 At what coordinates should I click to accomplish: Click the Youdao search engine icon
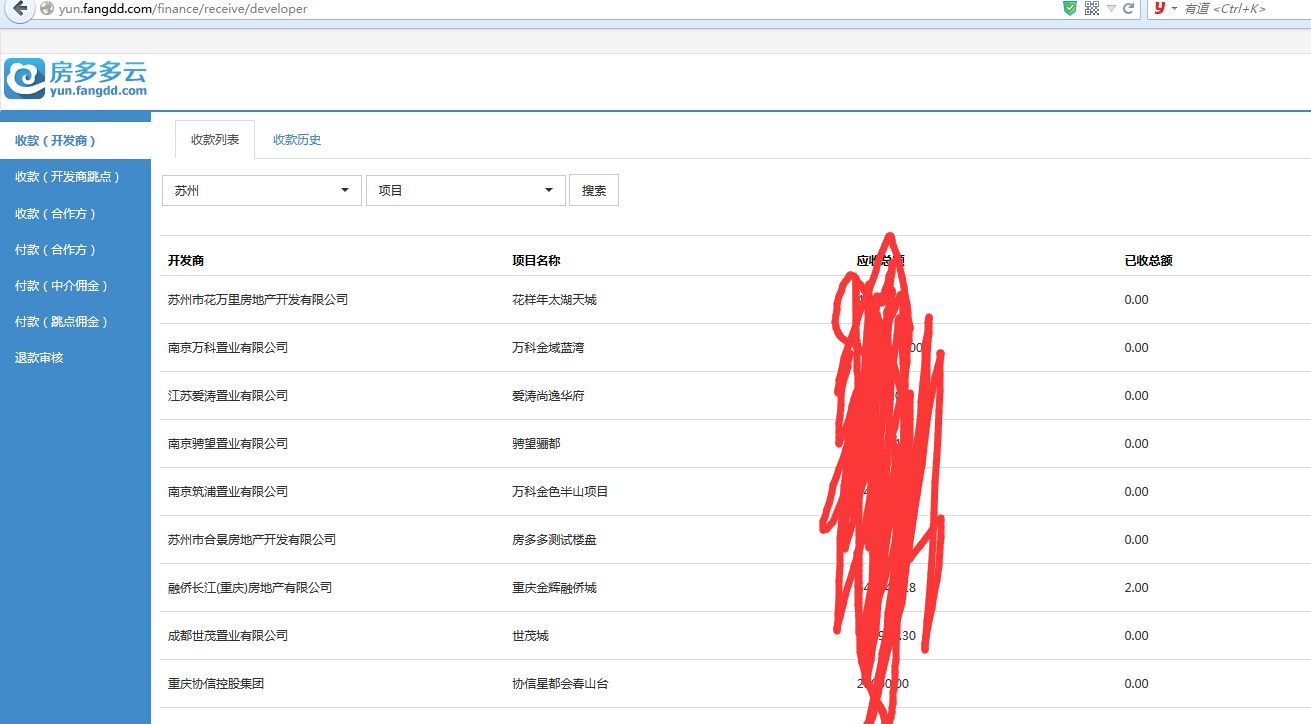1160,8
